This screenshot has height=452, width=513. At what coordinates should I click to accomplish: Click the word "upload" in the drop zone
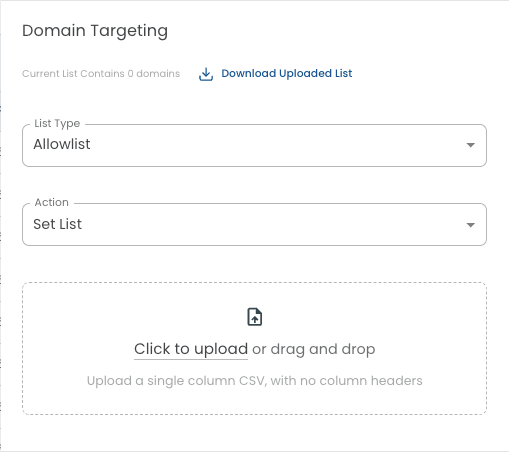[221, 349]
